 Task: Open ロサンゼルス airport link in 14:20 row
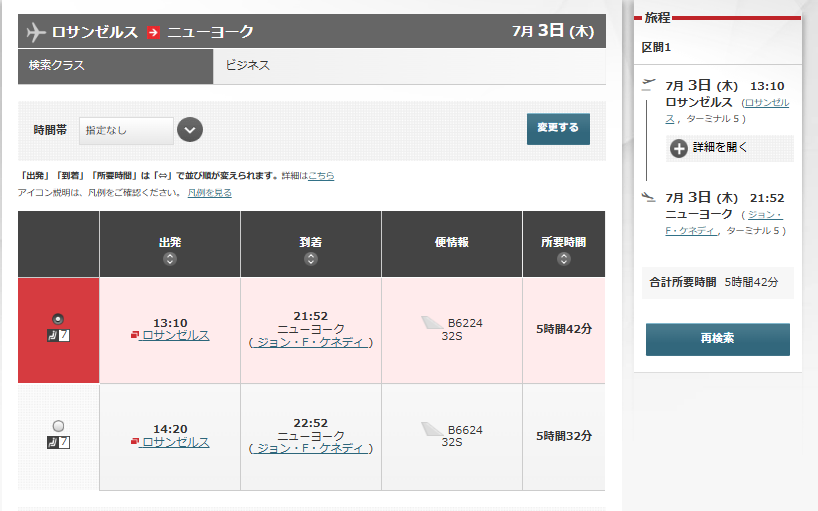tap(175, 442)
